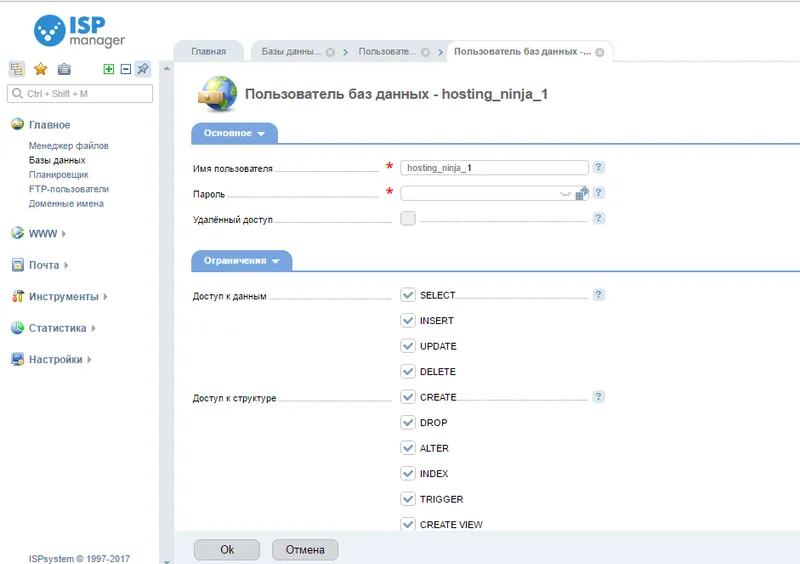Select the Пользователь баз данных tab
This screenshot has height=564, width=800.
pyautogui.click(x=522, y=52)
